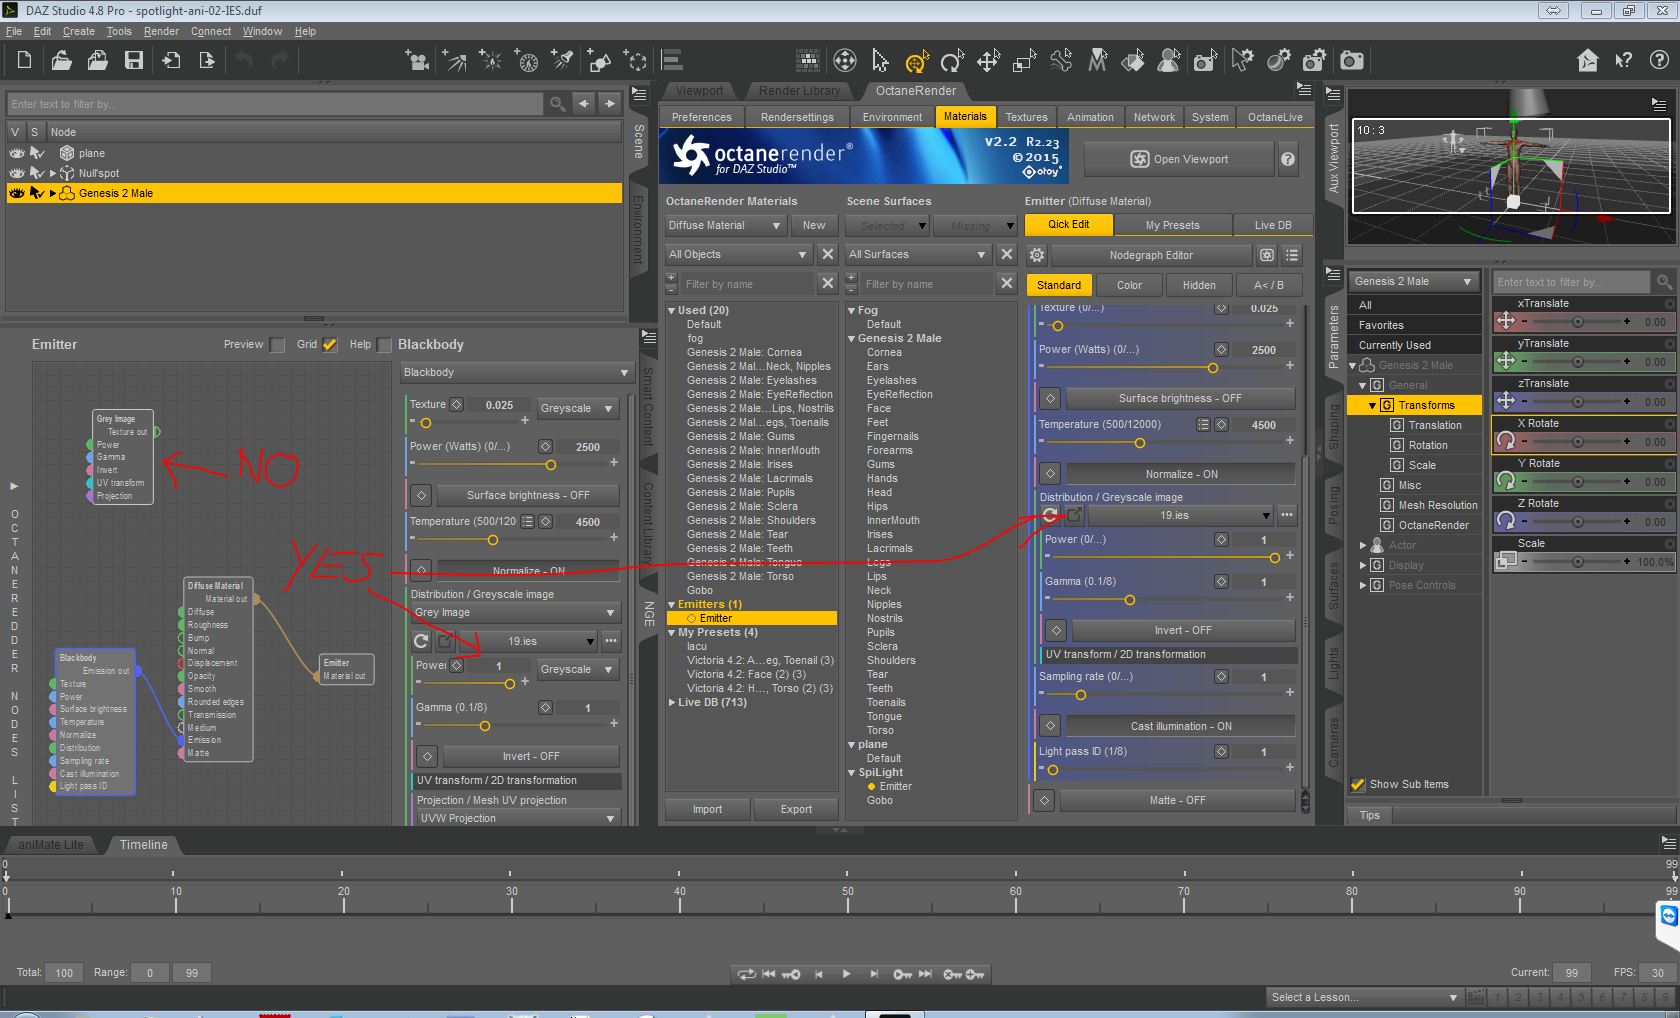Hide the Null'spot node with its eye icon
The height and width of the screenshot is (1018, 1680).
click(17, 173)
